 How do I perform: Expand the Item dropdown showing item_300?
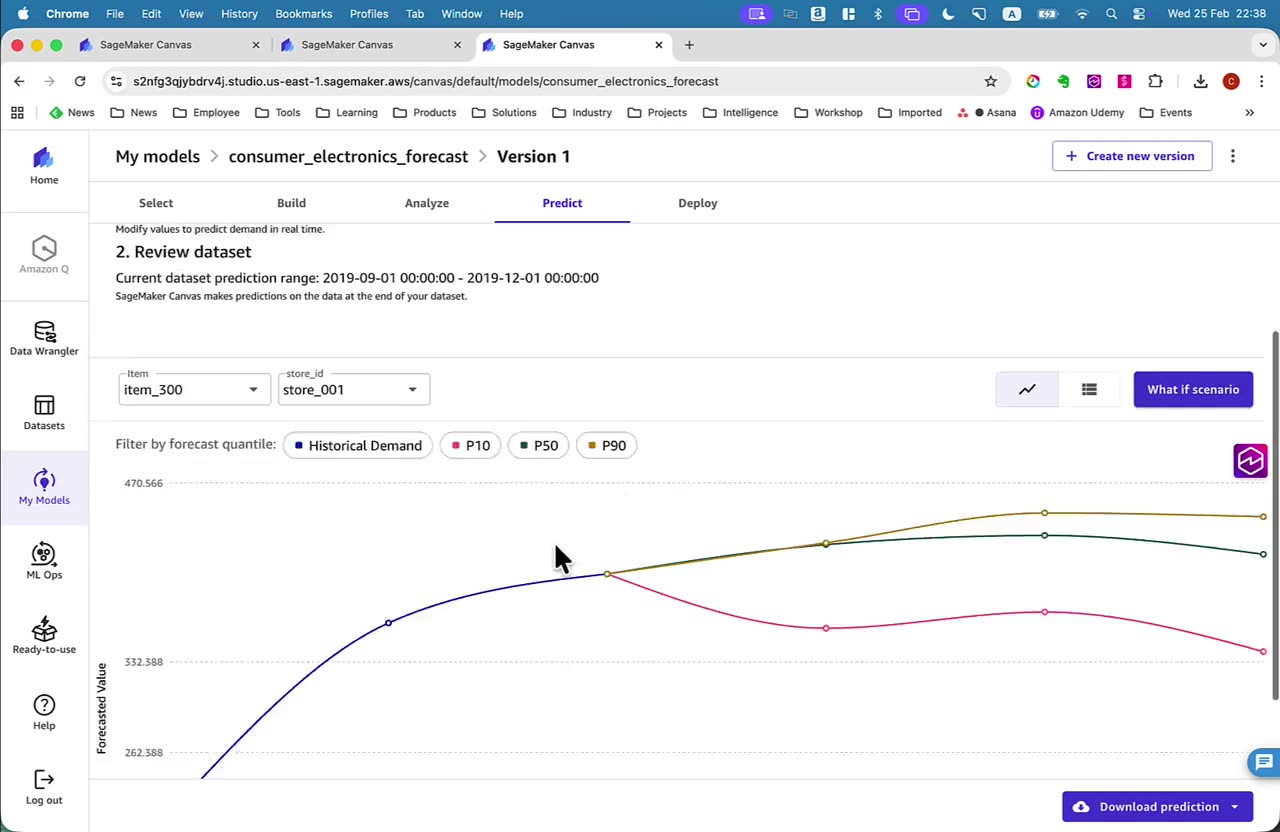194,389
